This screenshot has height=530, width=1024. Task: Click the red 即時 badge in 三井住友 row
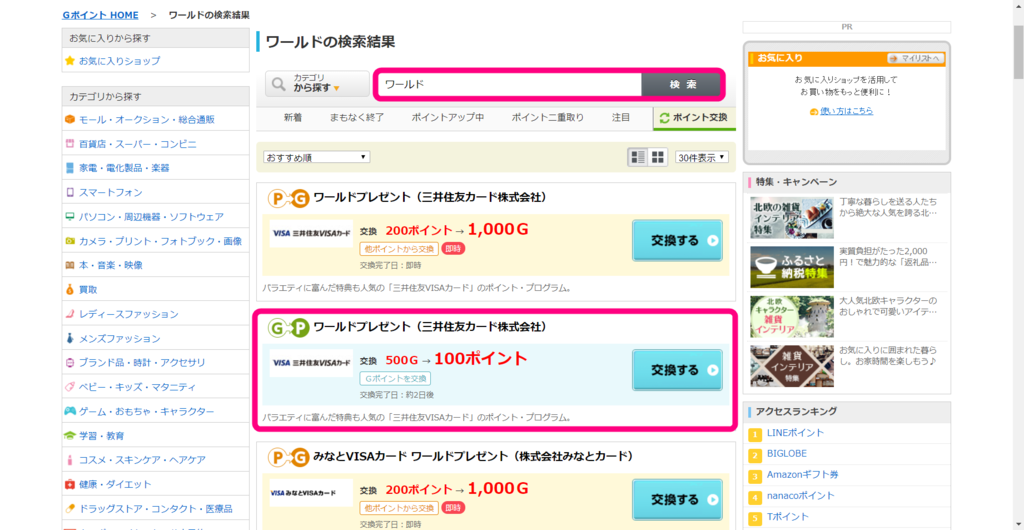[x=453, y=249]
